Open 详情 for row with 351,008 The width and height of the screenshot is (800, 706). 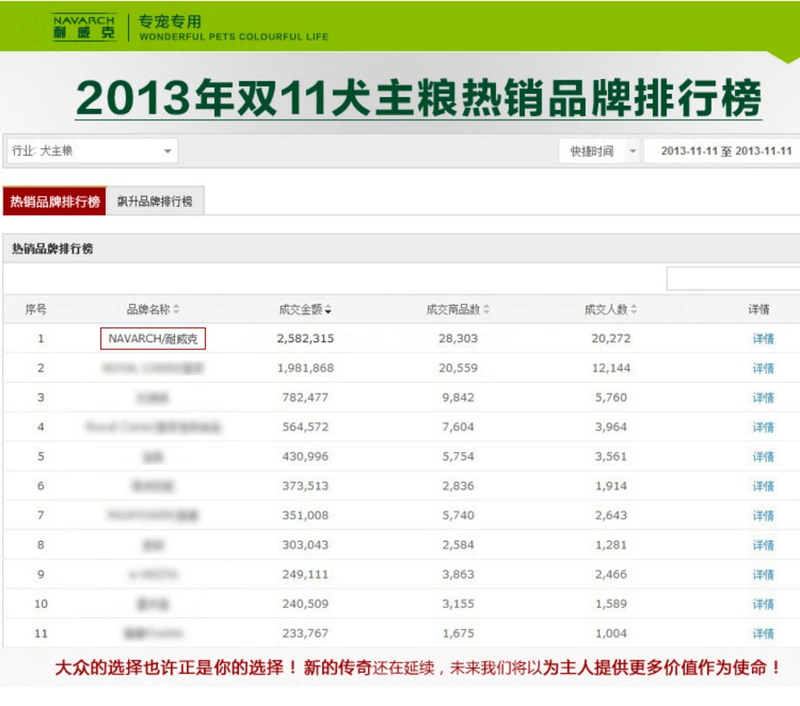pos(763,516)
